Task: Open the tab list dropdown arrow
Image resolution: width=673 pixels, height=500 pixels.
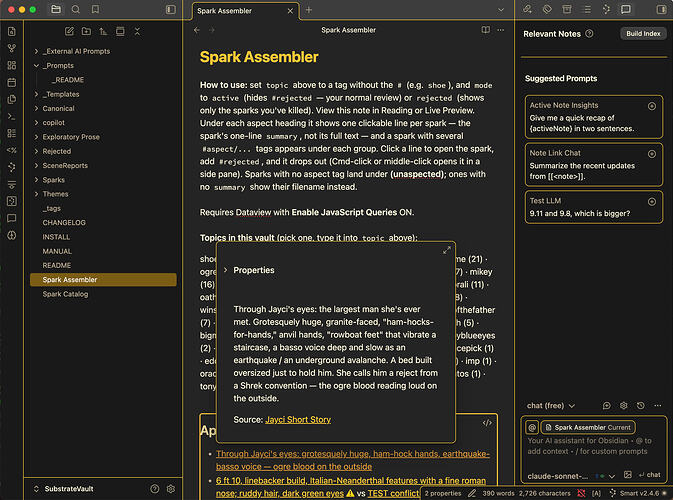Action: click(500, 10)
